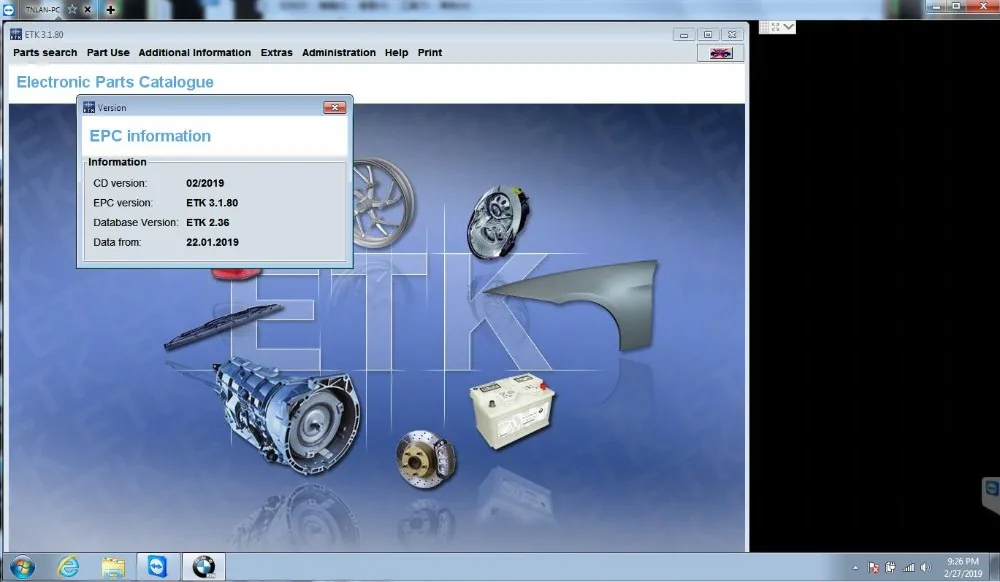
Task: Click the grid icon in remote toolbar
Action: coord(764,27)
